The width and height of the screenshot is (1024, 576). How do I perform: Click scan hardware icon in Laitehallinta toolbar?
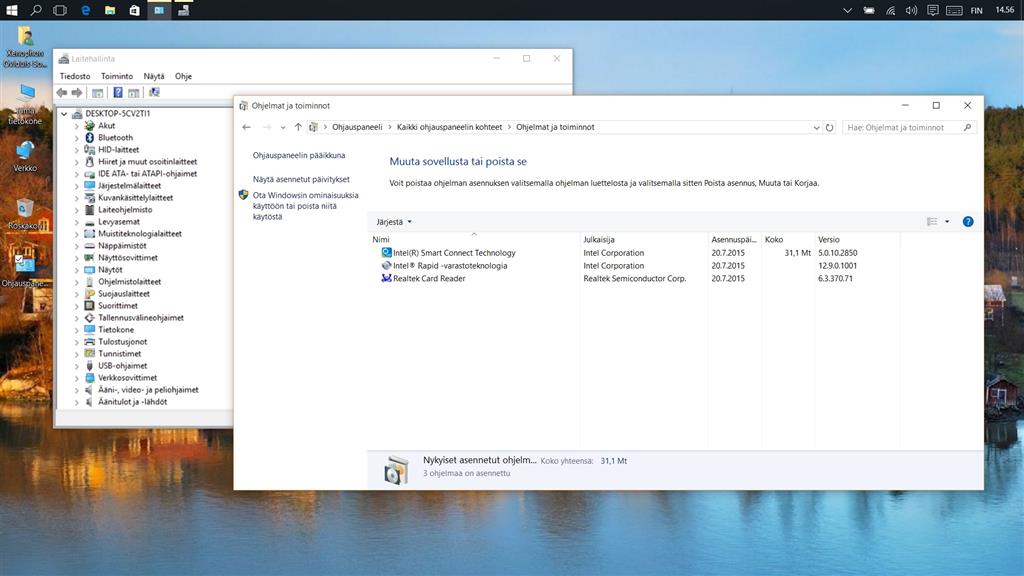[x=154, y=93]
